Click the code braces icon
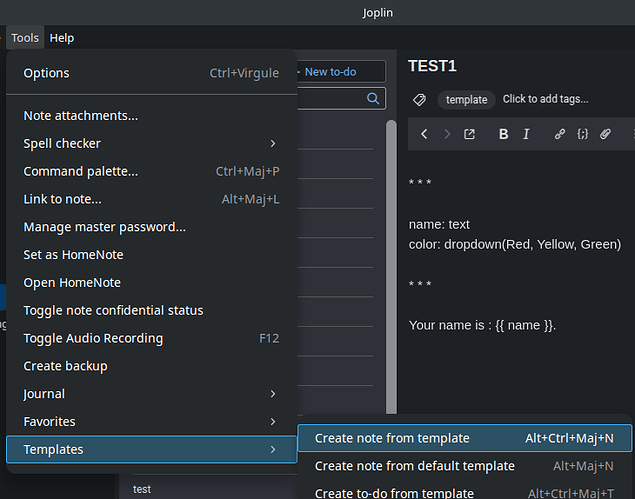The height and width of the screenshot is (499, 635). pyautogui.click(x=582, y=134)
